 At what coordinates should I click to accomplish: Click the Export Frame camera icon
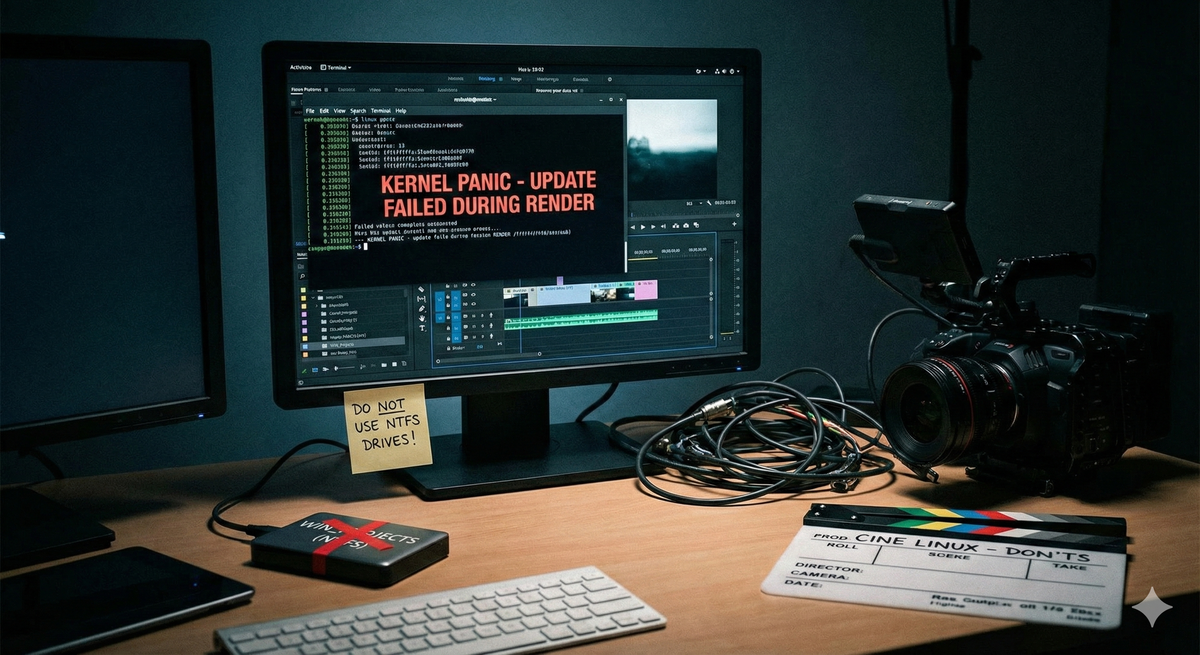tap(686, 226)
